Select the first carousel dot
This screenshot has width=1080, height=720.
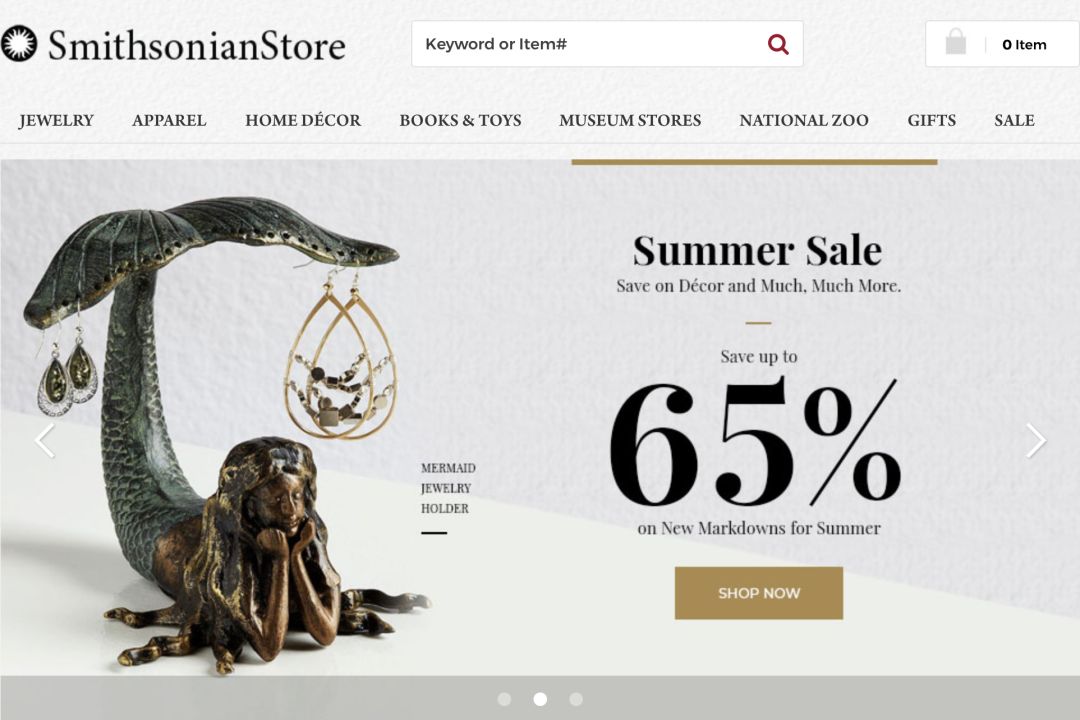[504, 699]
